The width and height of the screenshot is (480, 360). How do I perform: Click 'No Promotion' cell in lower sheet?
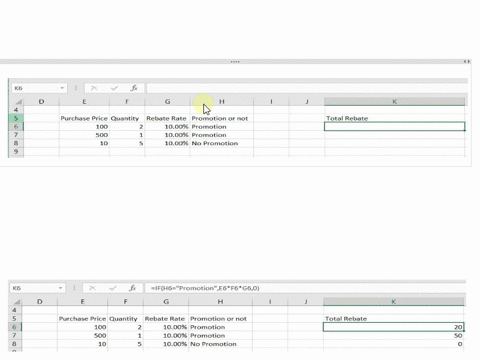[x=220, y=344]
